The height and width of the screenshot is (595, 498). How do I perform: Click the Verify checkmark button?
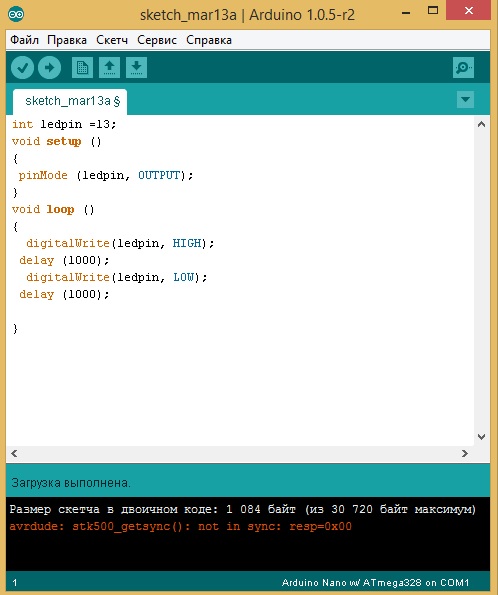pos(22,68)
